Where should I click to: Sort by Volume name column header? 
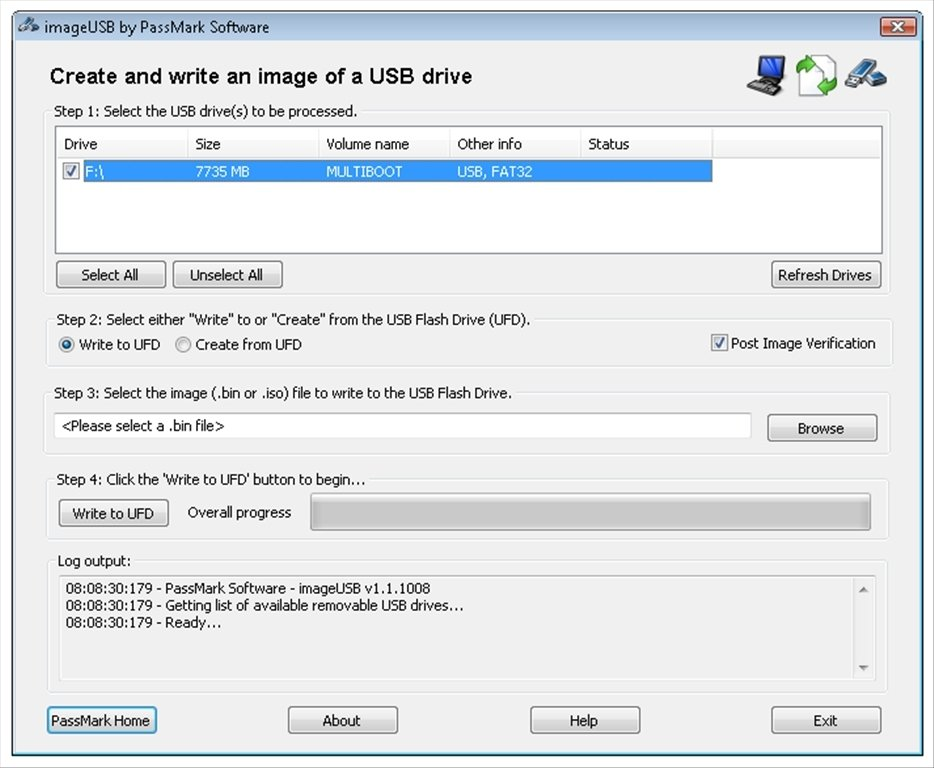(384, 144)
